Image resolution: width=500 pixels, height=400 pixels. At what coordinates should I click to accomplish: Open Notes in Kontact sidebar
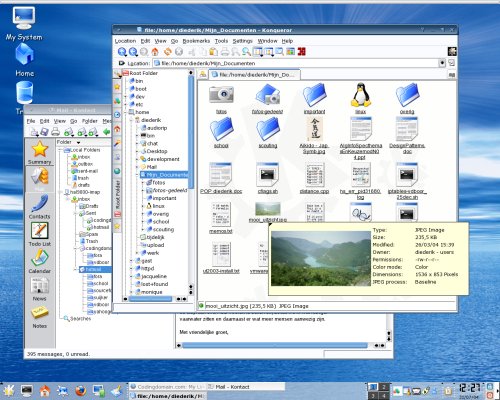(39, 316)
